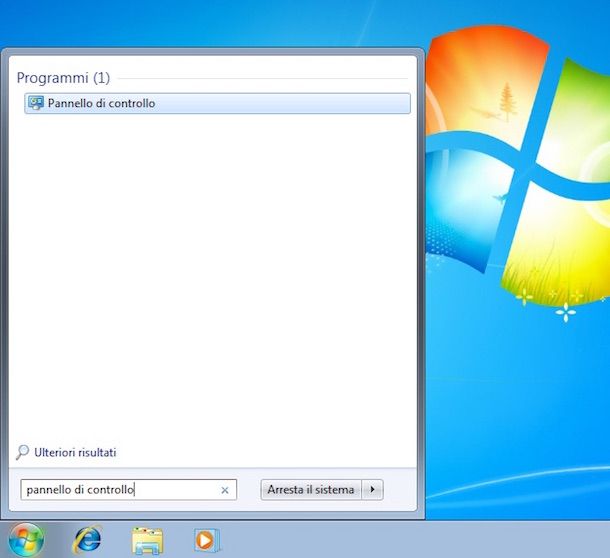Expand the shutdown options arrow
610x558 pixels.
point(373,490)
